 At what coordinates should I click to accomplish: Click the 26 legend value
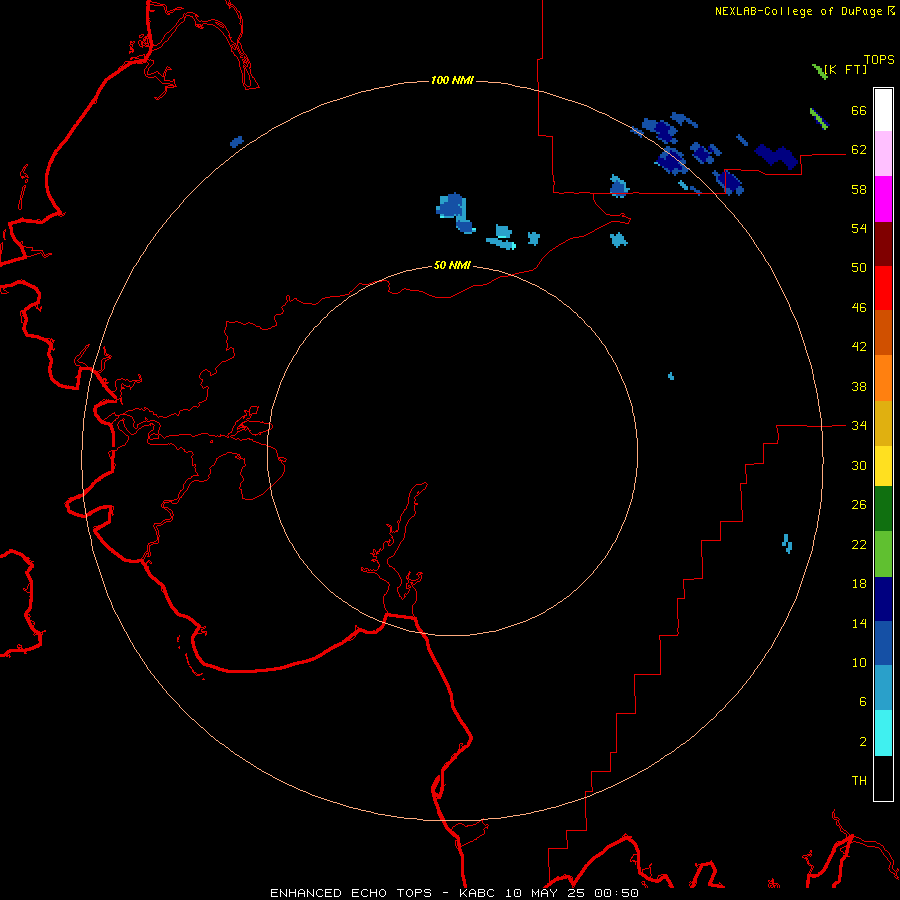pyautogui.click(x=859, y=505)
